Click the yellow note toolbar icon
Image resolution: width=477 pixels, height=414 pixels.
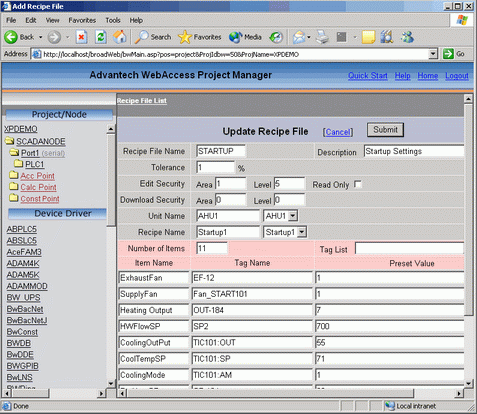click(368, 37)
